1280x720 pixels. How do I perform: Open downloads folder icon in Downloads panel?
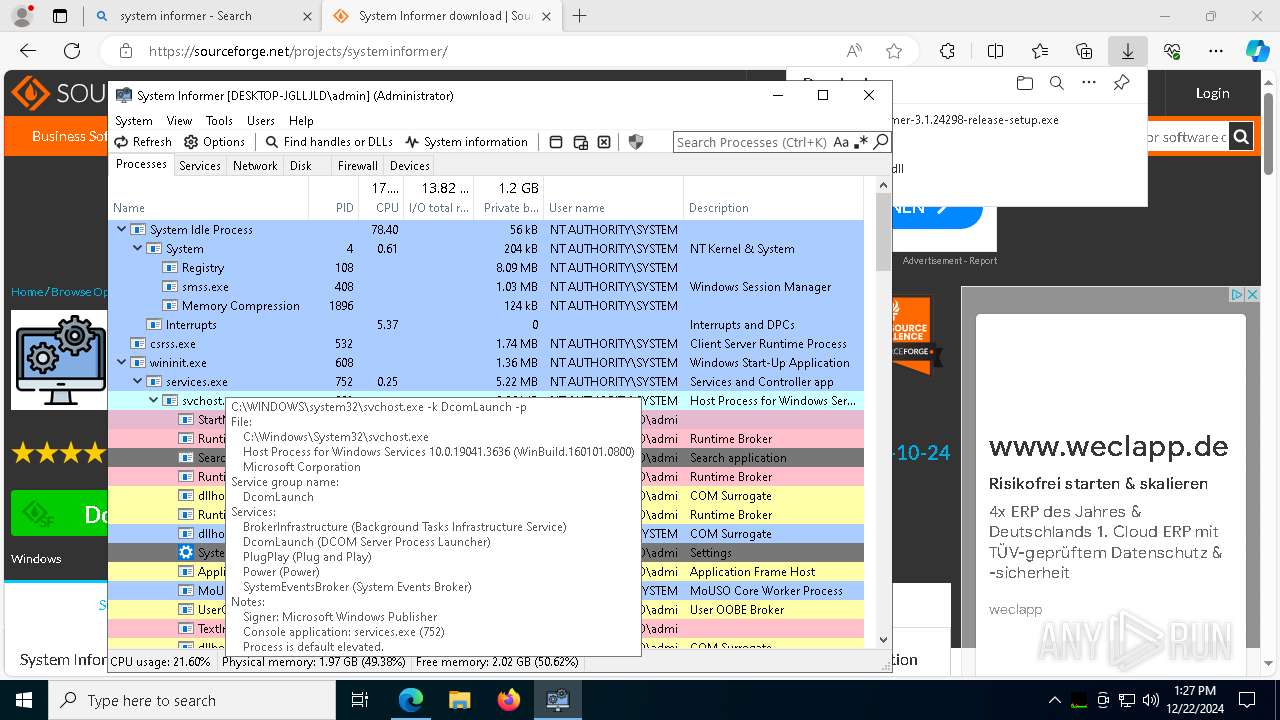click(x=1024, y=84)
